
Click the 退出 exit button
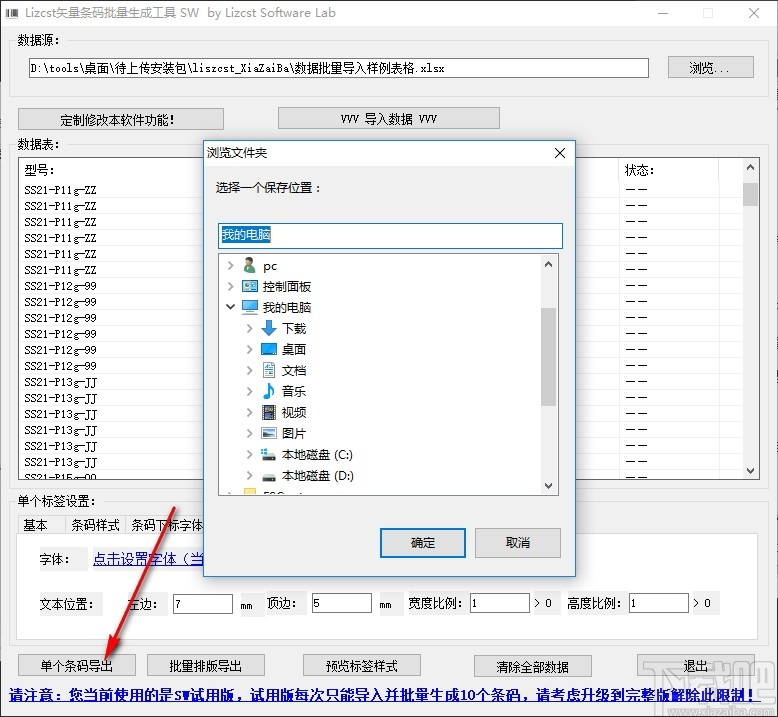point(696,665)
